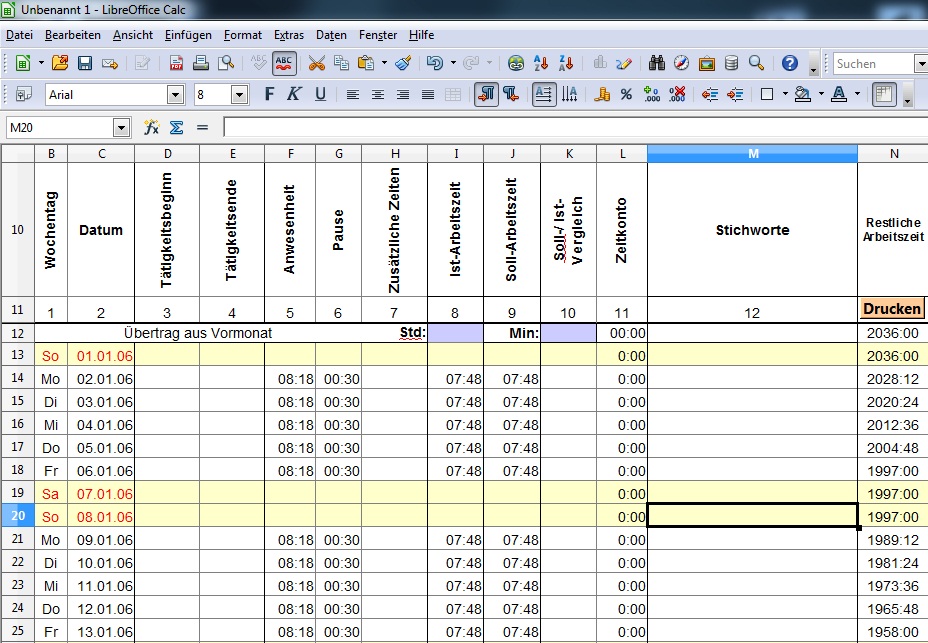The image size is (928, 643).
Task: Export directly as PDF
Action: point(176,63)
